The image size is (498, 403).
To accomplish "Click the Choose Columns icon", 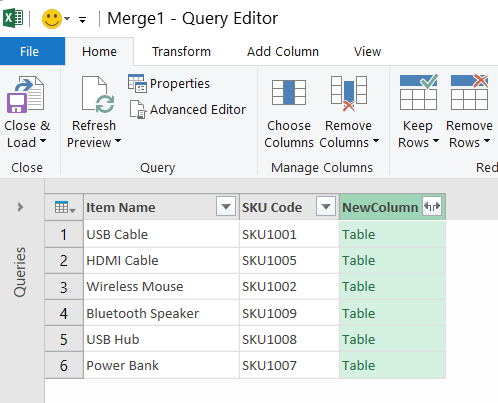I will click(x=289, y=93).
